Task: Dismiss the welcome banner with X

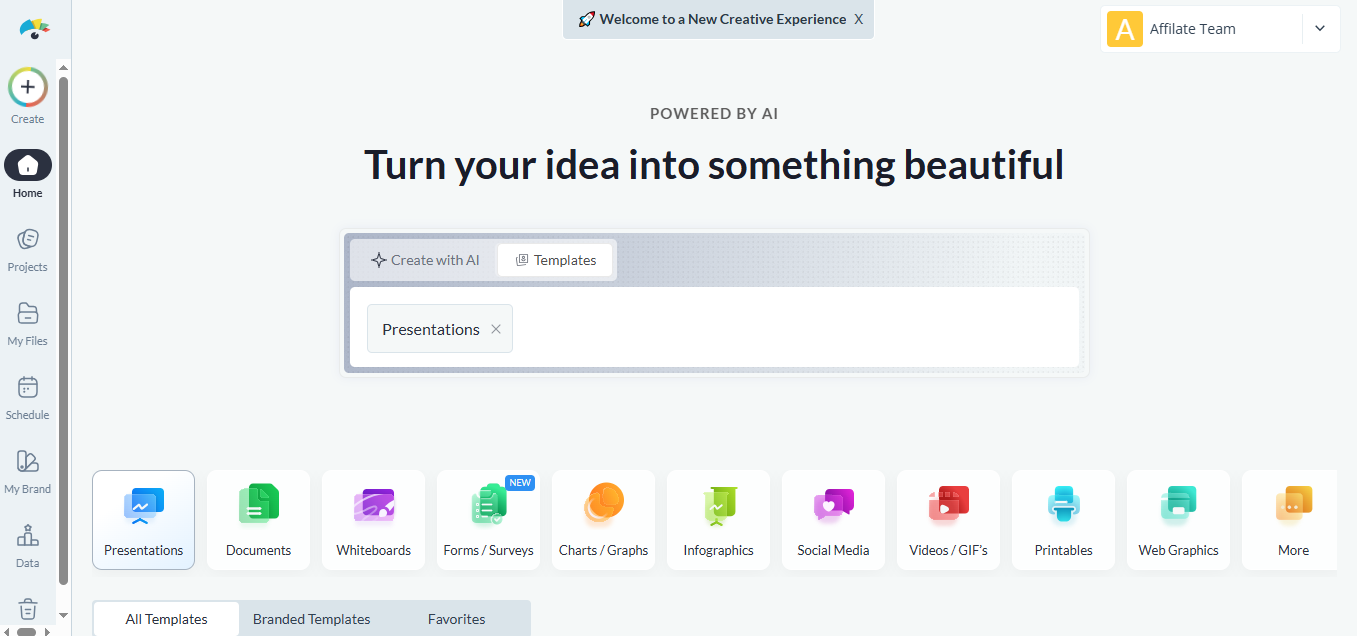Action: click(x=858, y=19)
